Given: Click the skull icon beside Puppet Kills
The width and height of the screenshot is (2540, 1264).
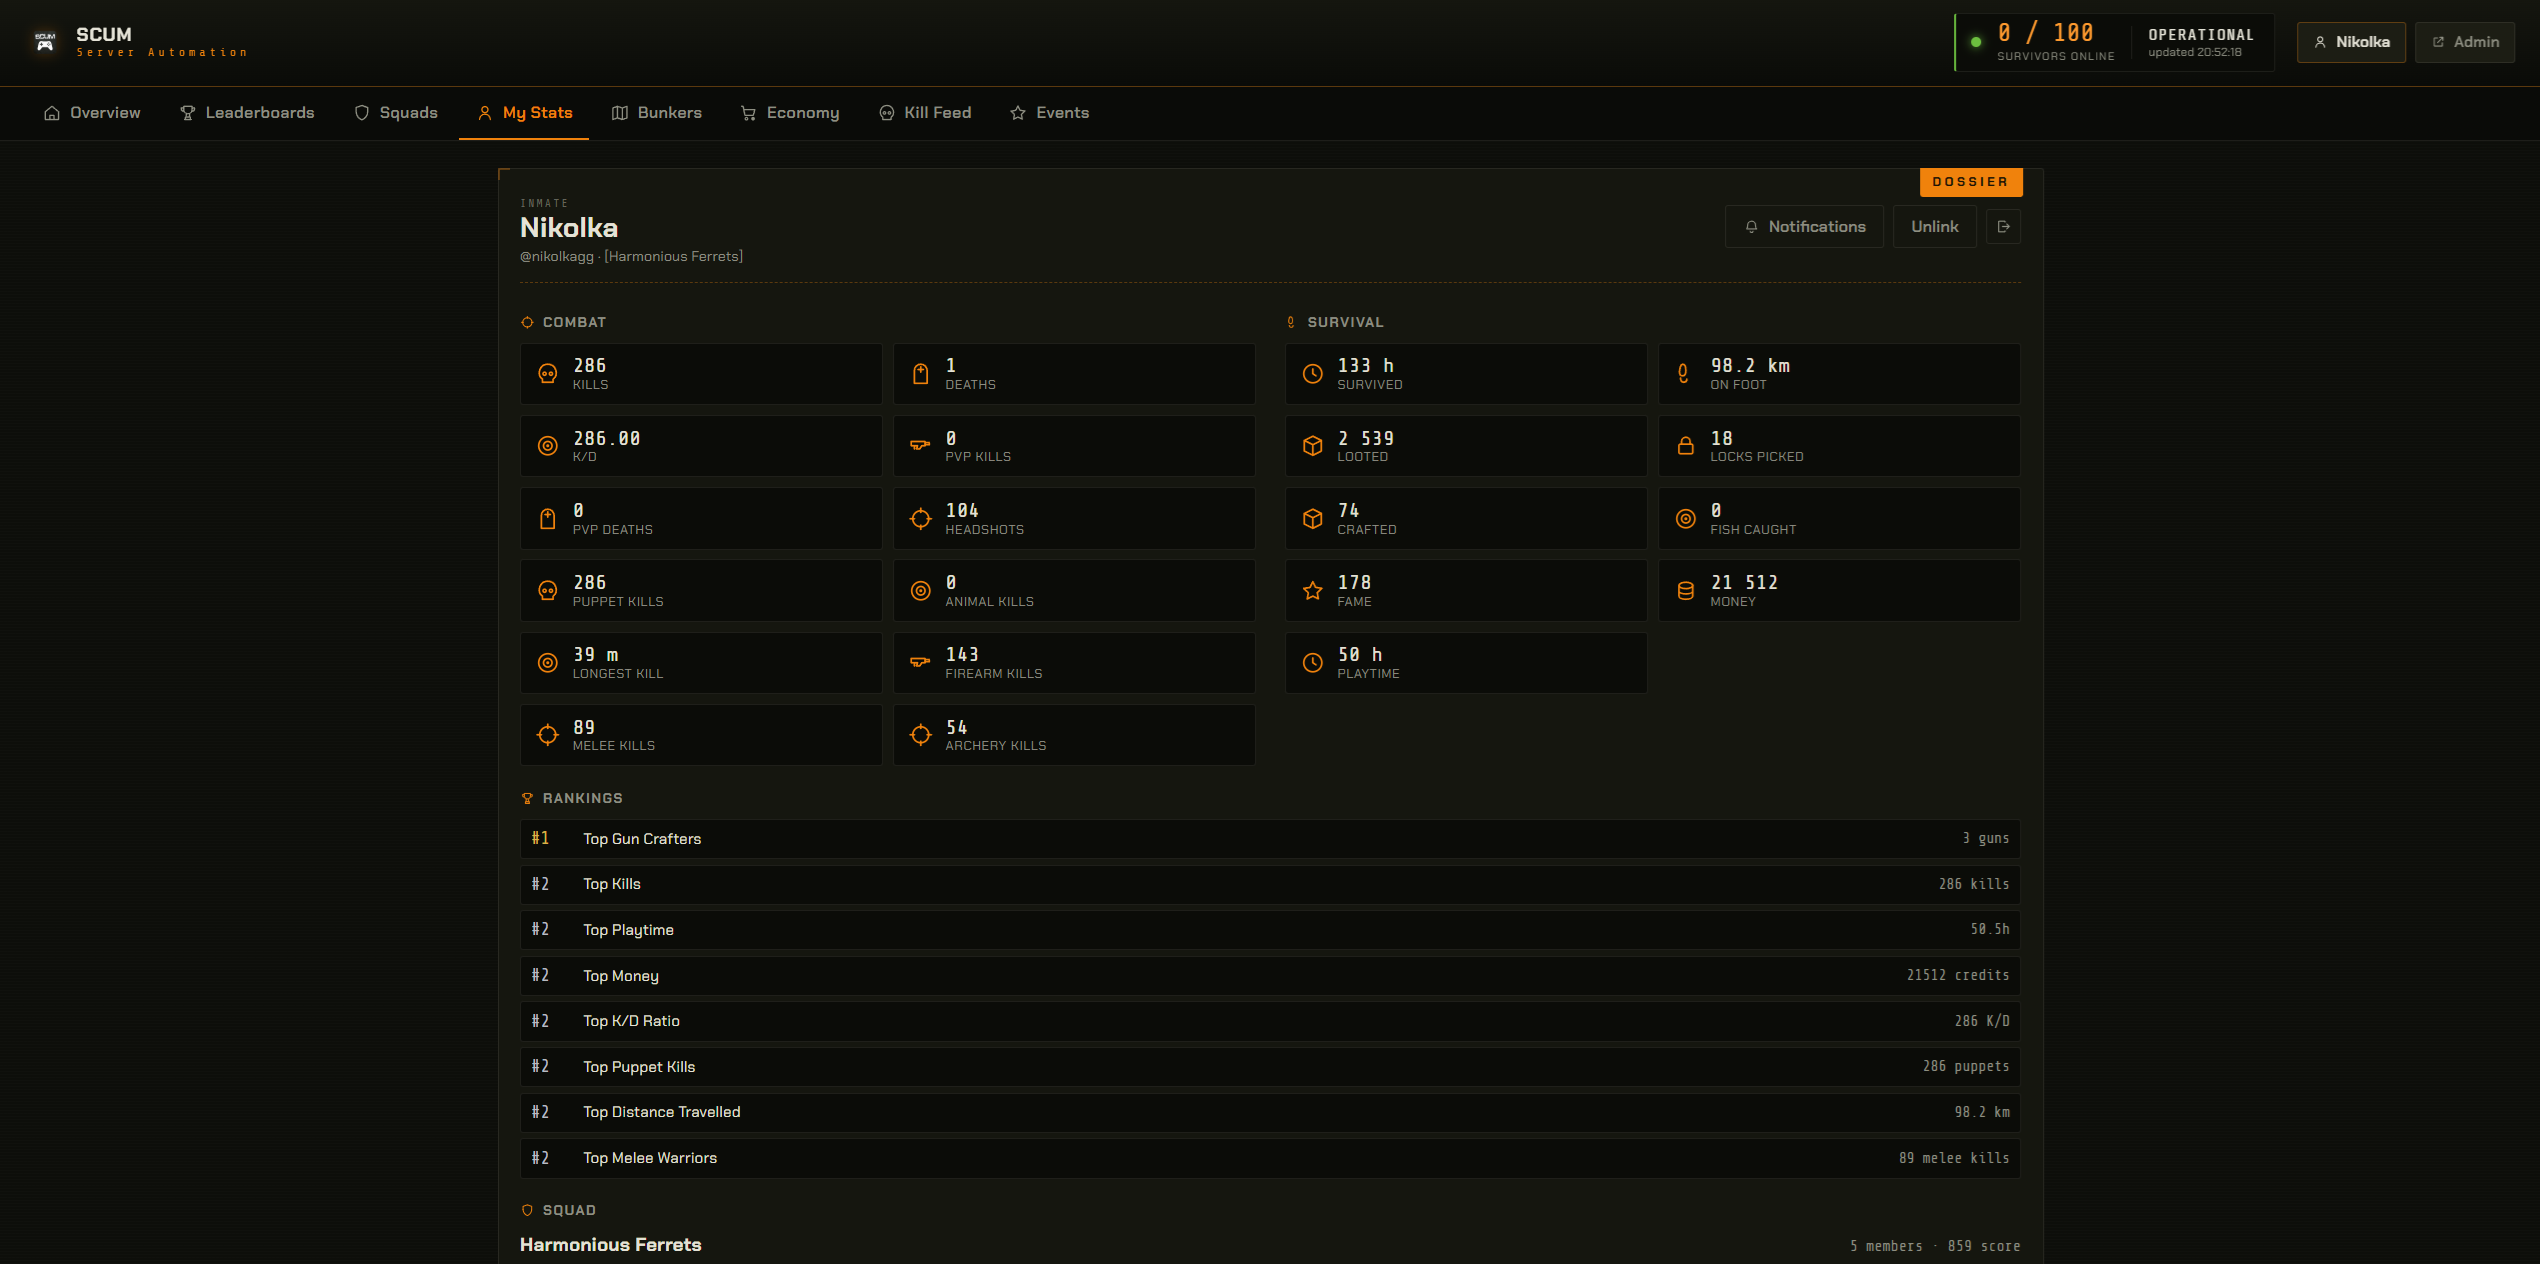Looking at the screenshot, I should [x=548, y=591].
